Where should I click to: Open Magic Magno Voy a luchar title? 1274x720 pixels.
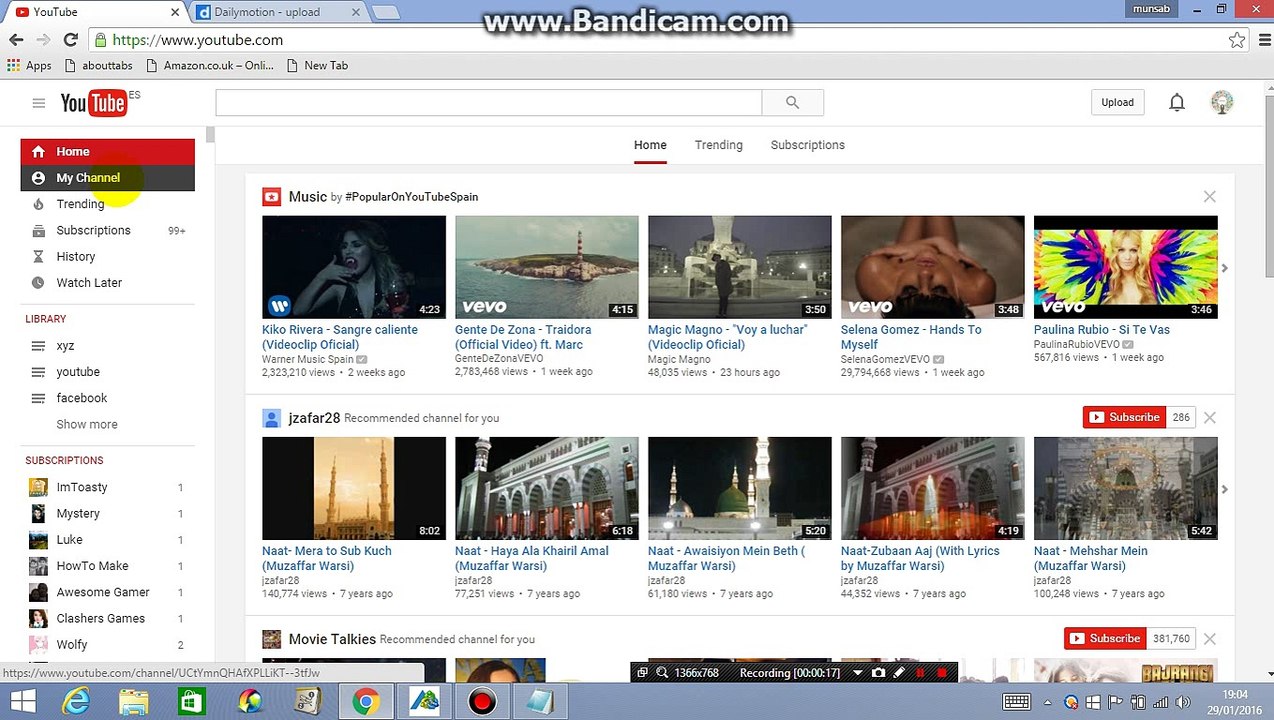tap(727, 337)
